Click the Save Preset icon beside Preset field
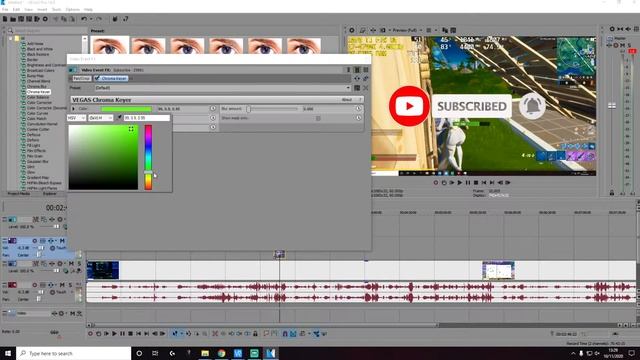Viewport: 640px width, 360px height. 357,88
